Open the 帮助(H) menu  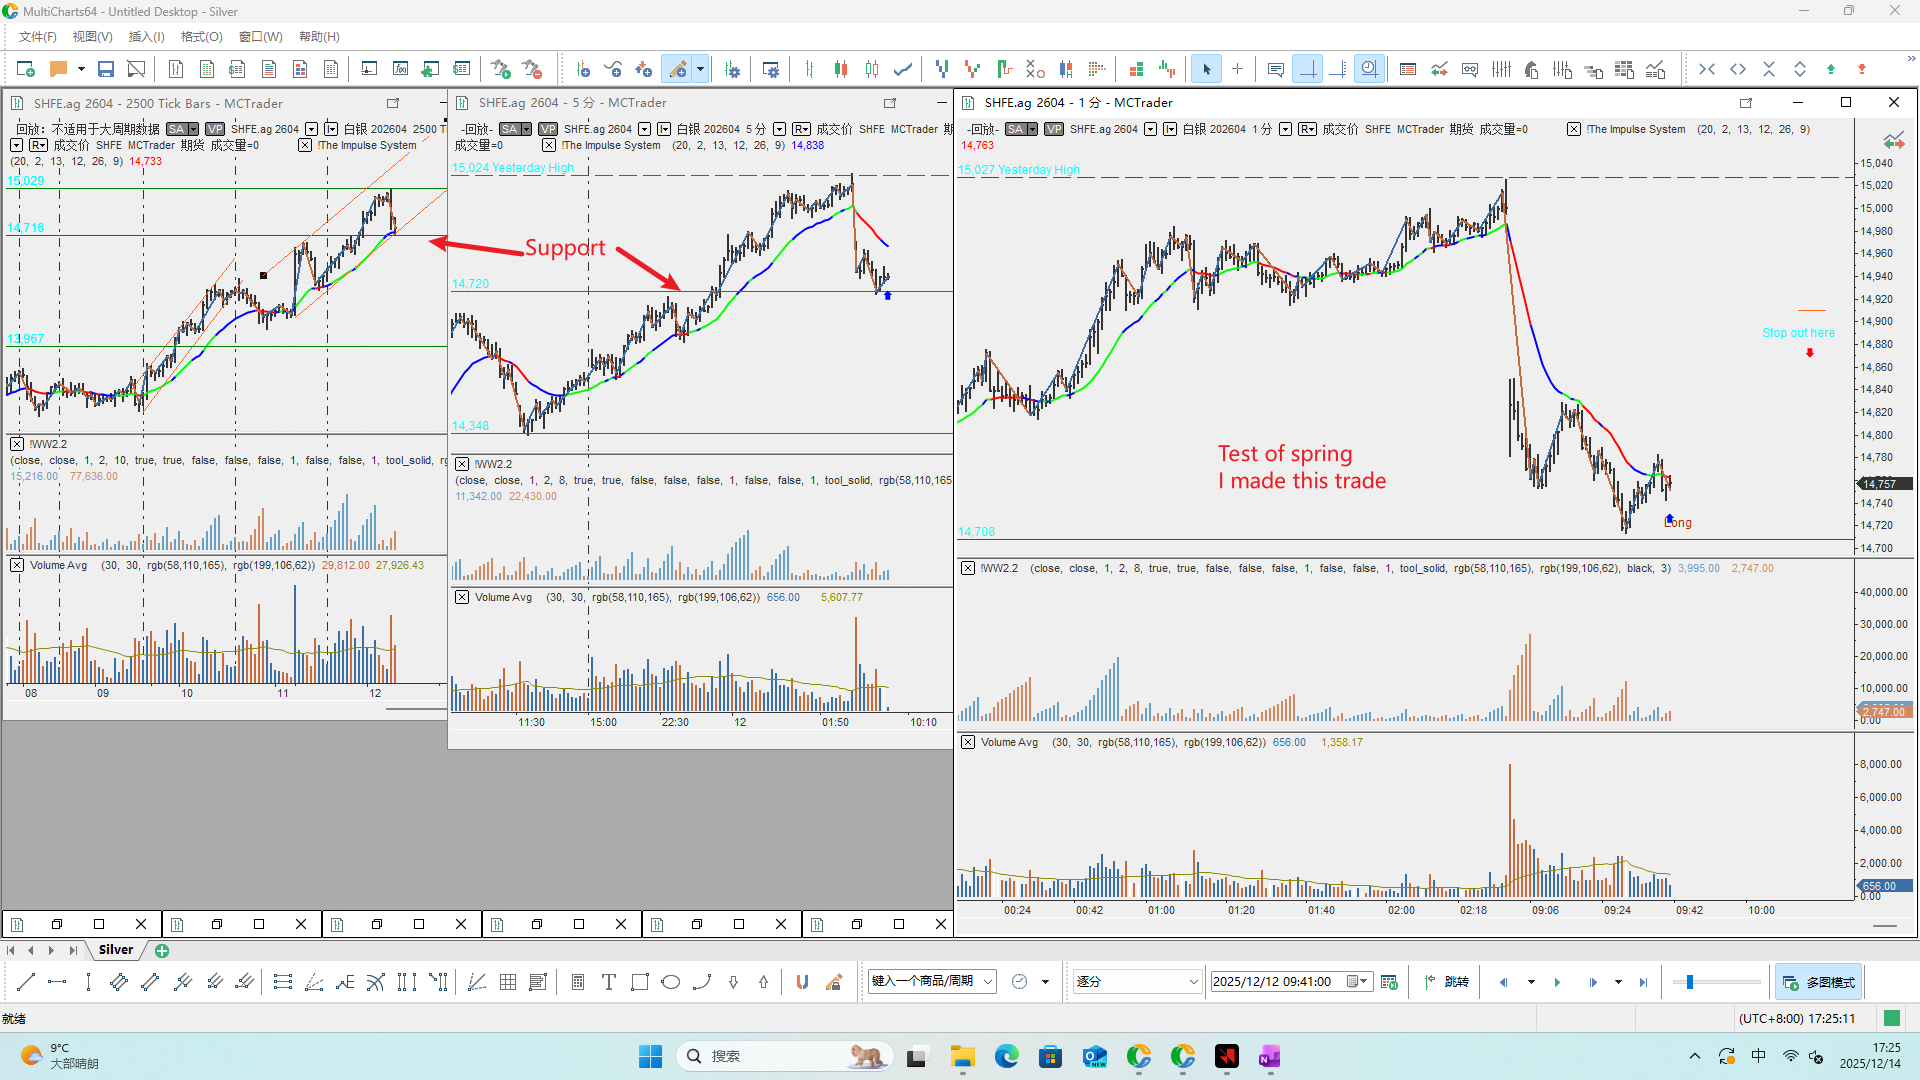click(319, 37)
